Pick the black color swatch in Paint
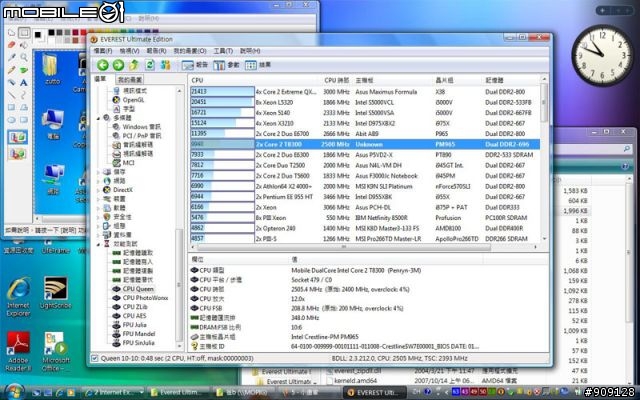Image resolution: width=640 pixels, height=400 pixels. click(51, 32)
